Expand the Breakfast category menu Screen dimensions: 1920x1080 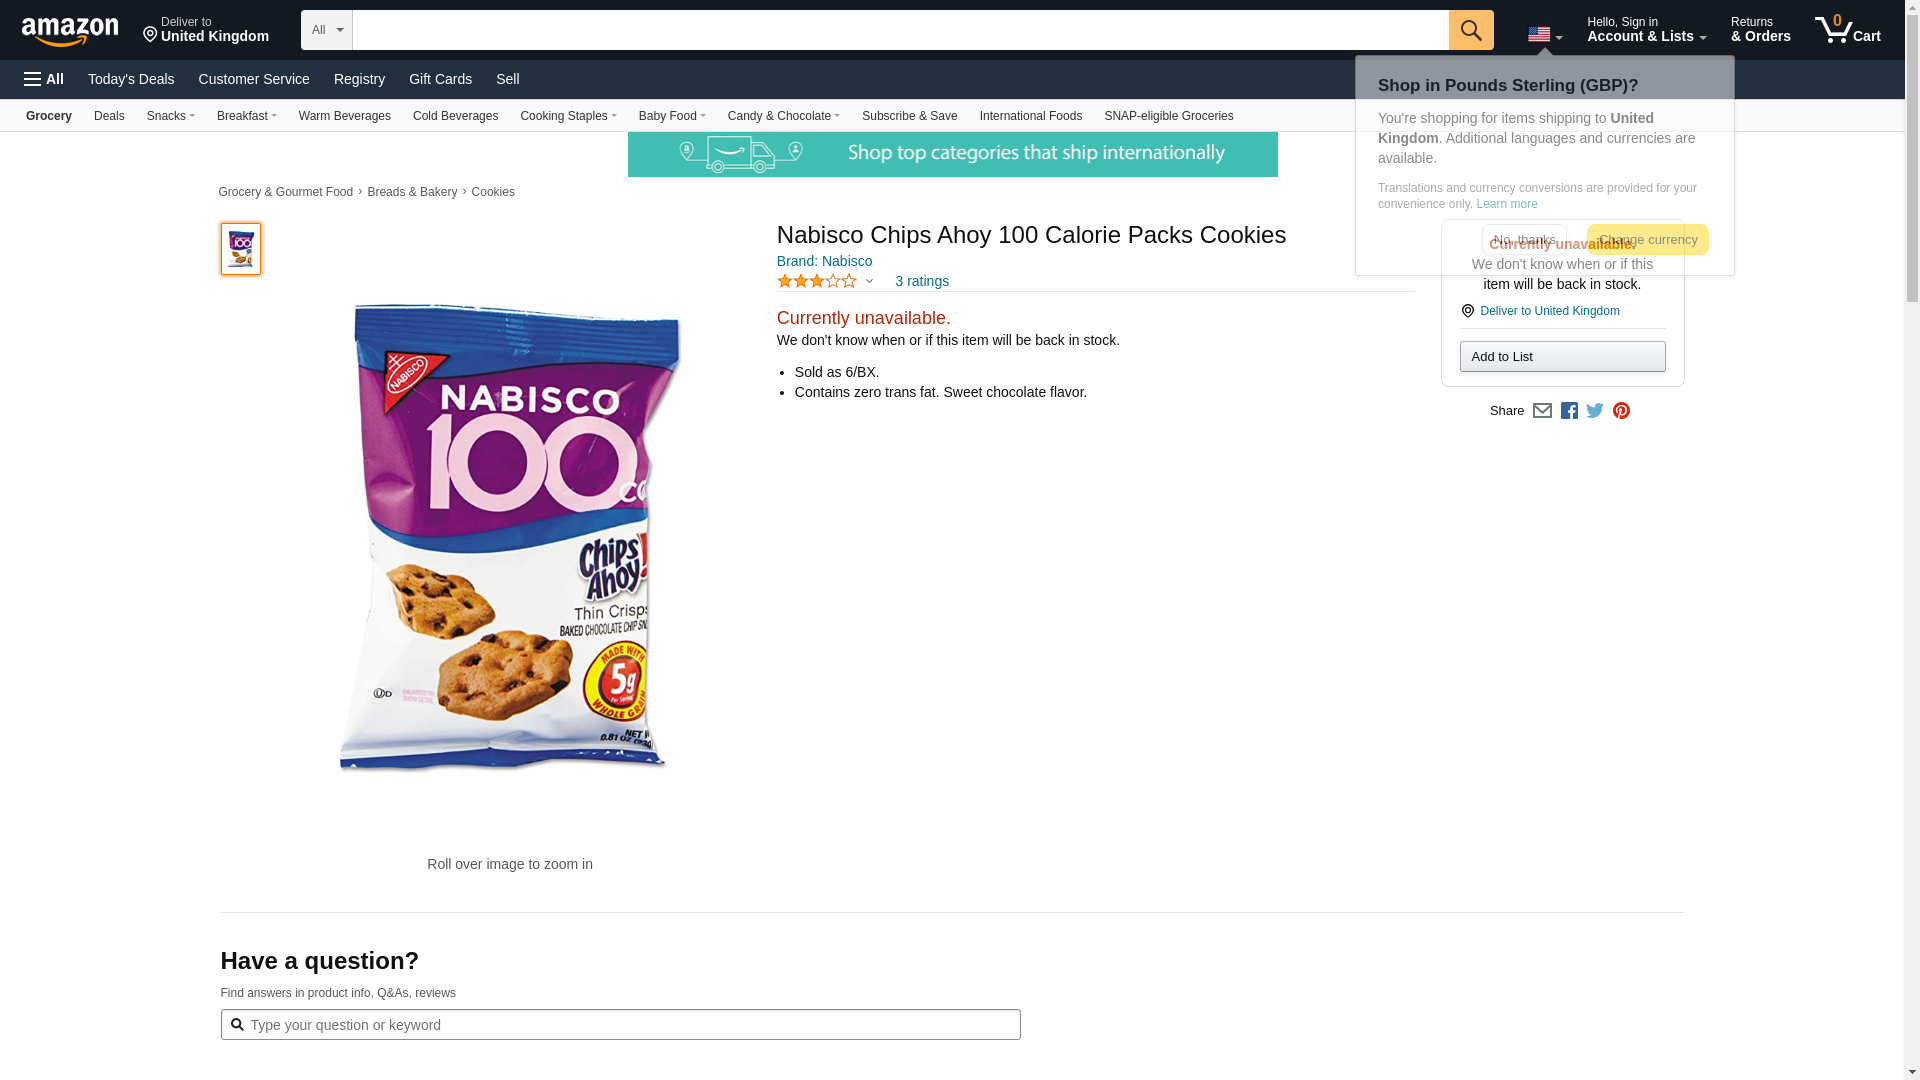[x=246, y=116]
